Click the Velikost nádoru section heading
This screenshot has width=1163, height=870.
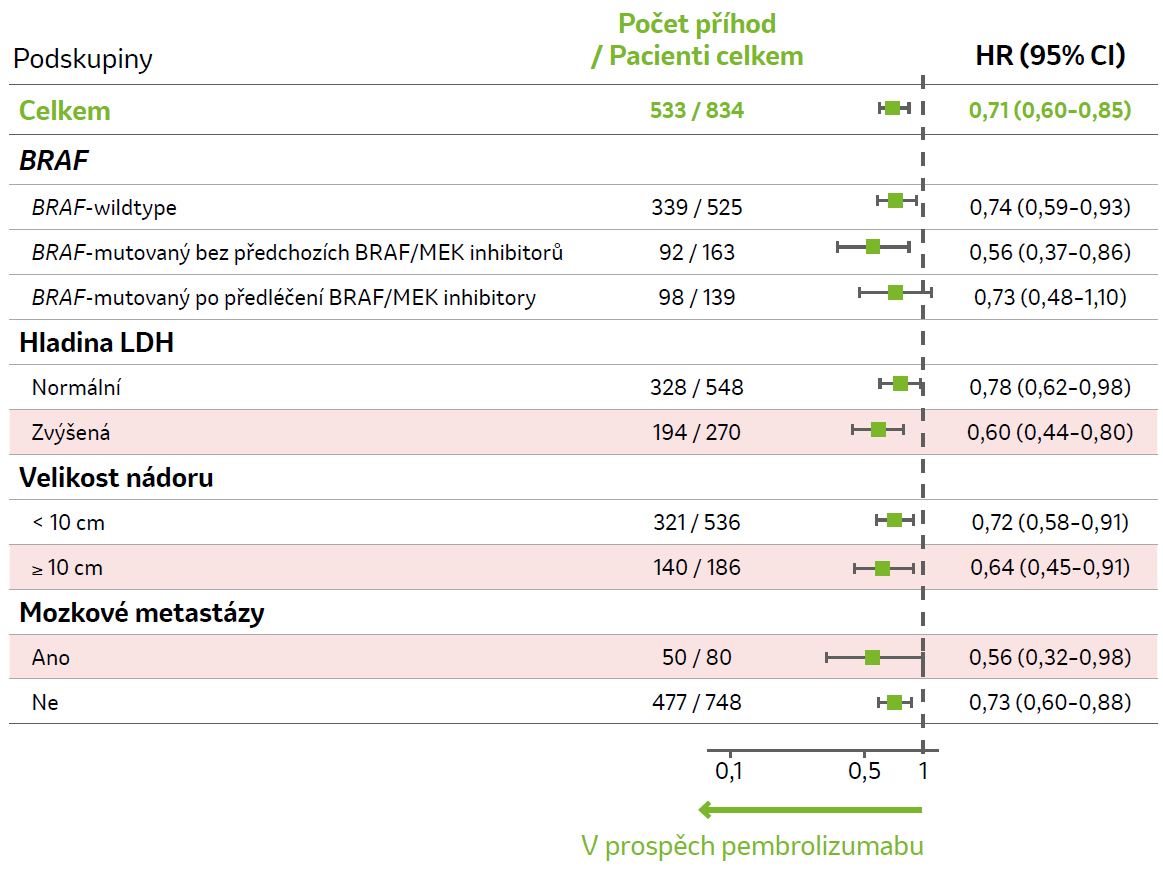[116, 478]
